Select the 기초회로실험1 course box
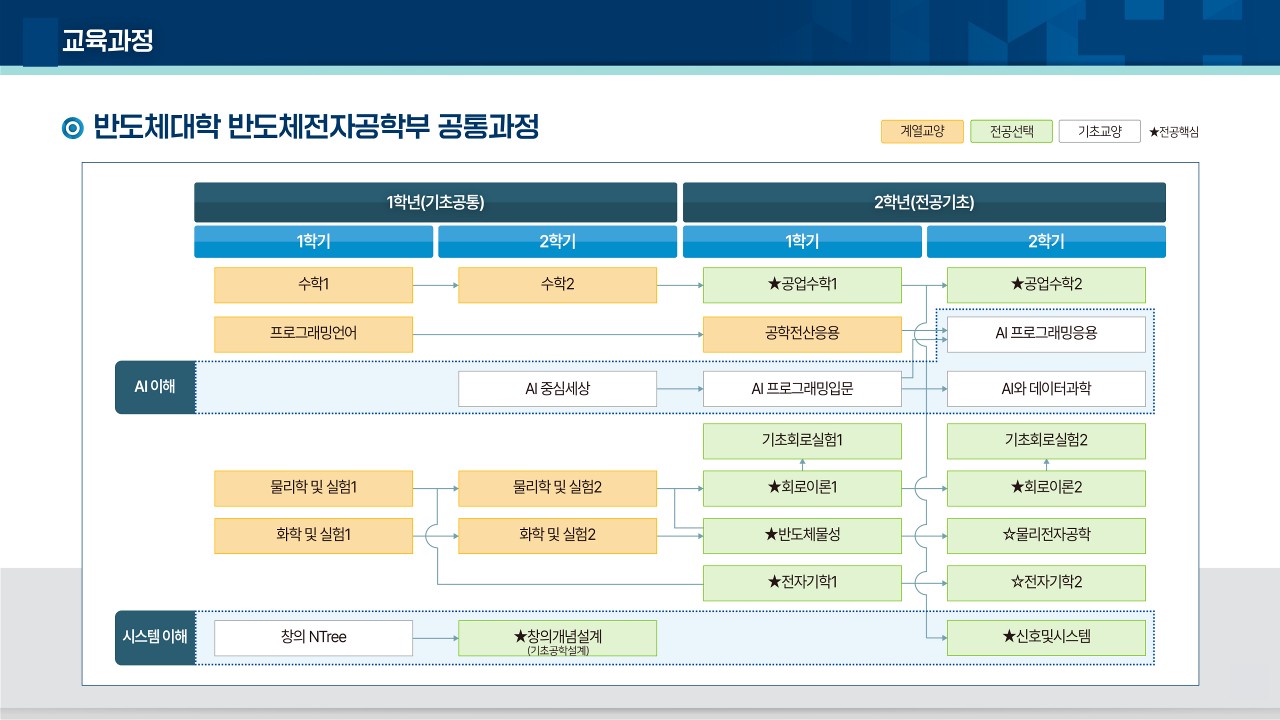Viewport: 1280px width, 720px height. pos(802,440)
